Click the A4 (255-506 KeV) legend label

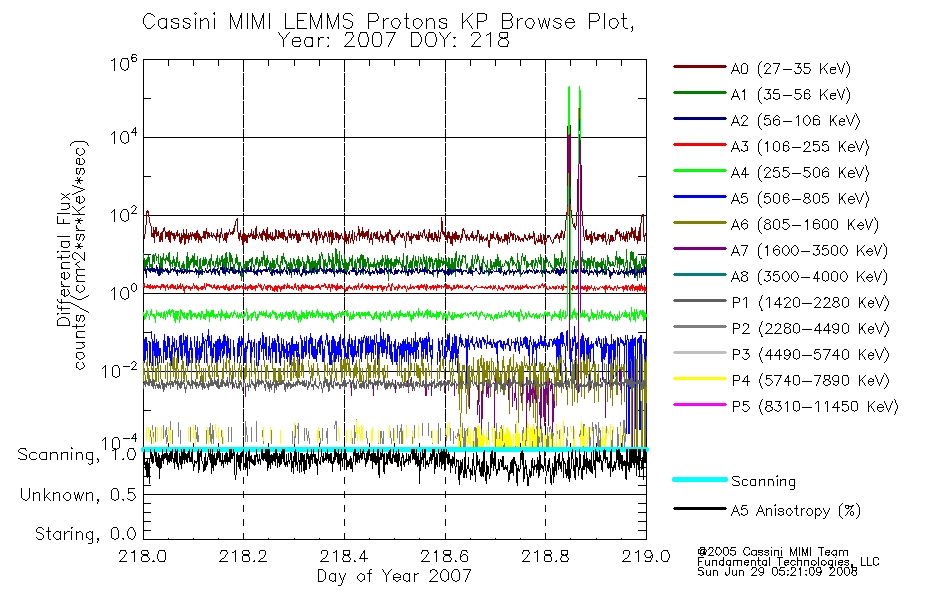[800, 173]
